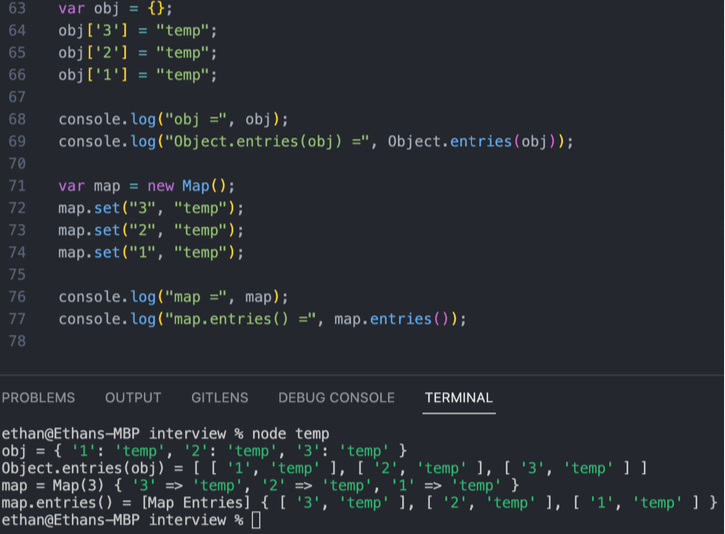Click console.log("obj =", obj) line

click(173, 119)
